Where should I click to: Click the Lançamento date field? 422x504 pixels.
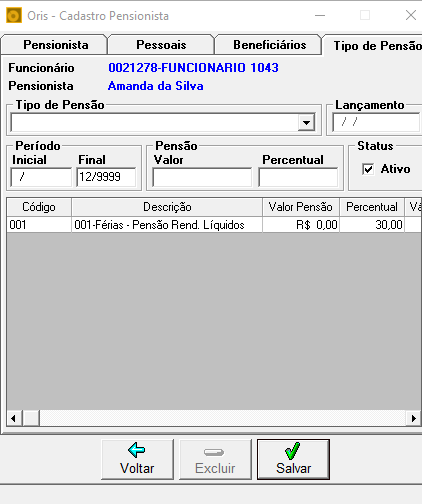click(377, 123)
